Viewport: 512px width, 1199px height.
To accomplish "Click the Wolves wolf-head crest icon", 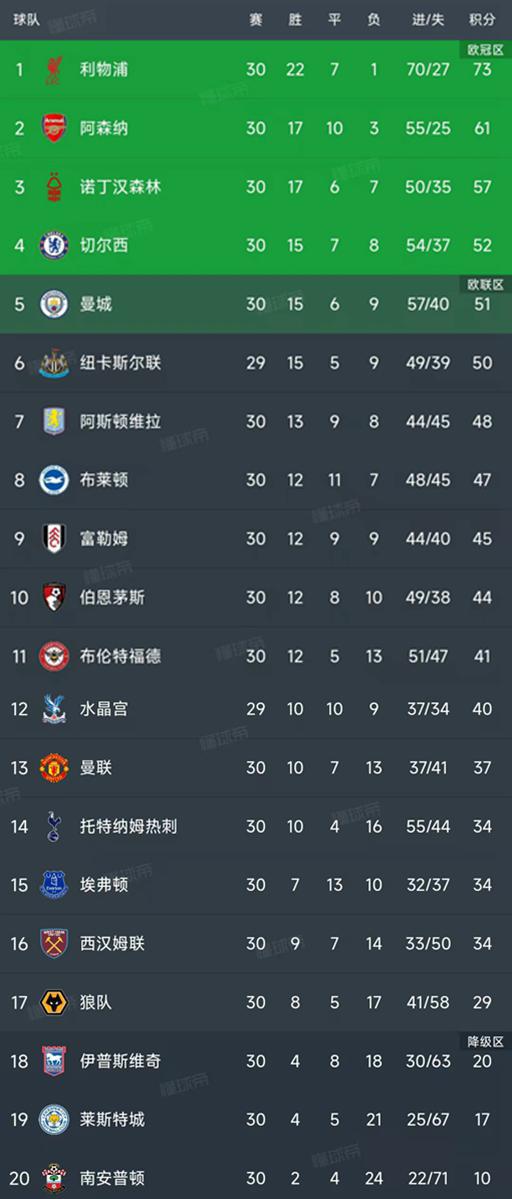I will [53, 1002].
